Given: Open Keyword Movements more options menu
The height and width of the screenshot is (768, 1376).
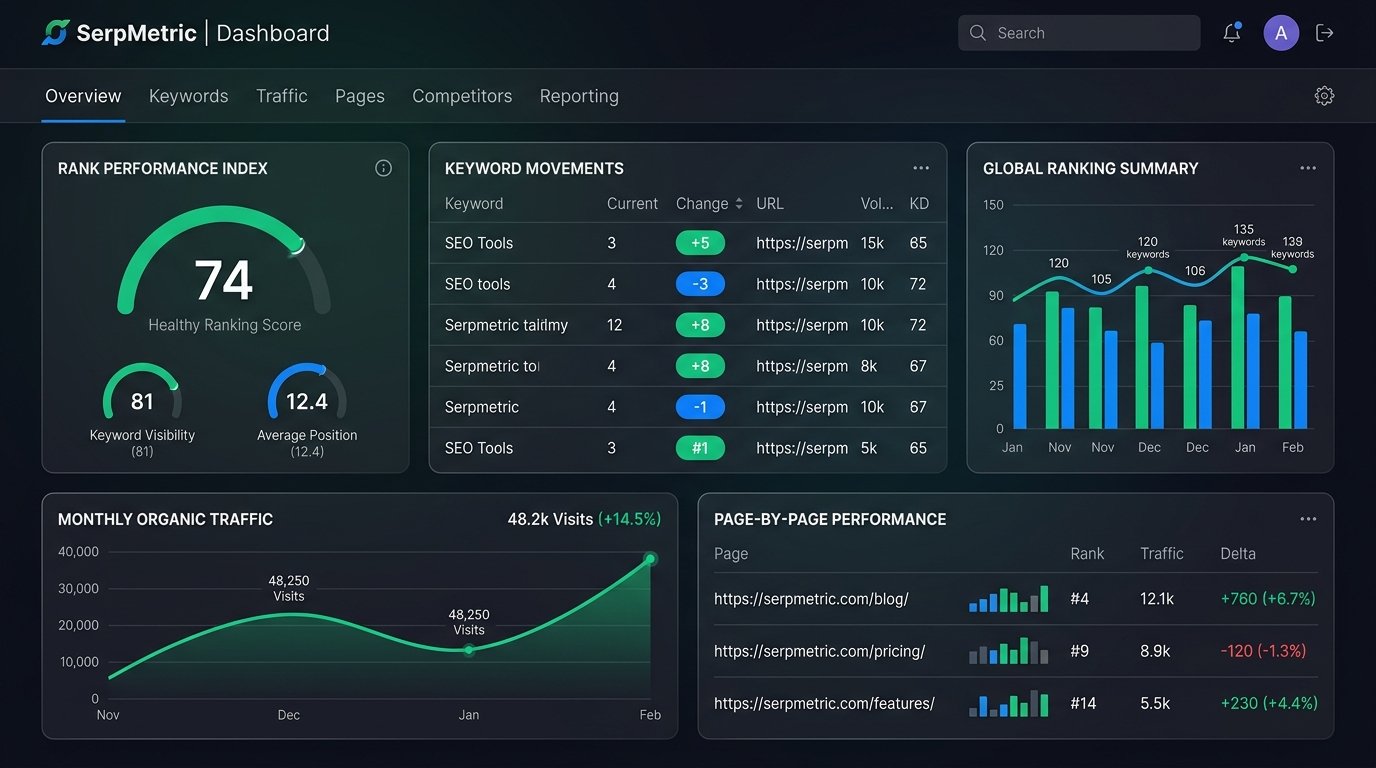Looking at the screenshot, I should pos(921,168).
